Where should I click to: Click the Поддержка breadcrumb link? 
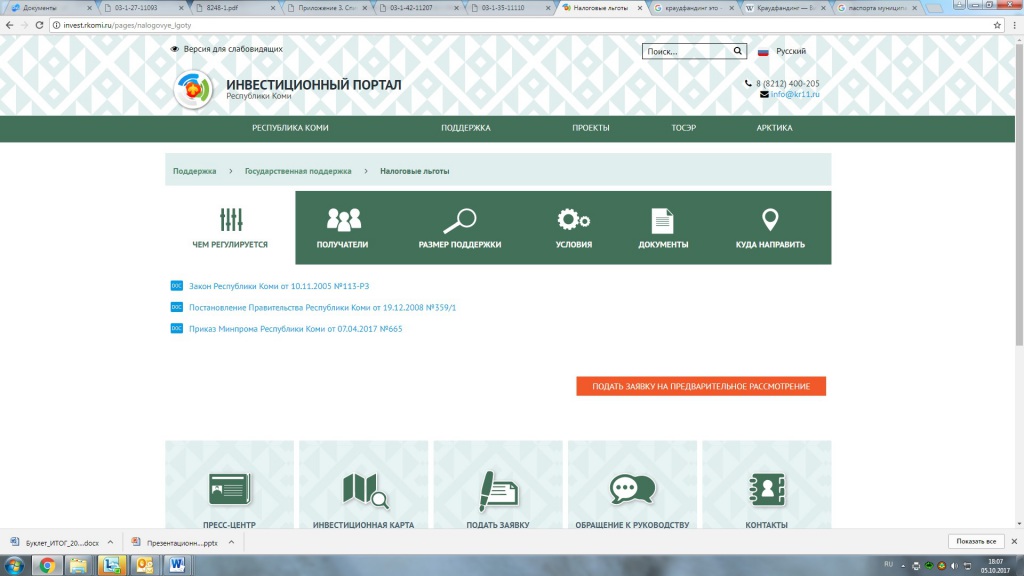[195, 171]
